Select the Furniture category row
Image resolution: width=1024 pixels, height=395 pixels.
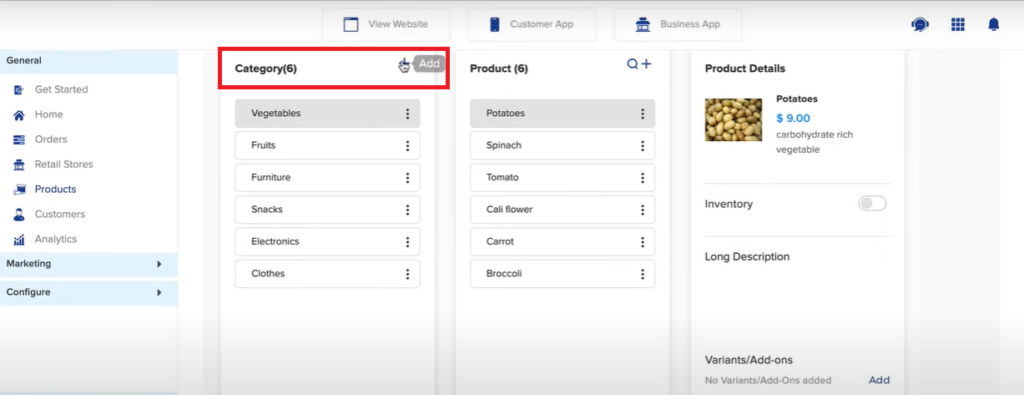(x=327, y=178)
